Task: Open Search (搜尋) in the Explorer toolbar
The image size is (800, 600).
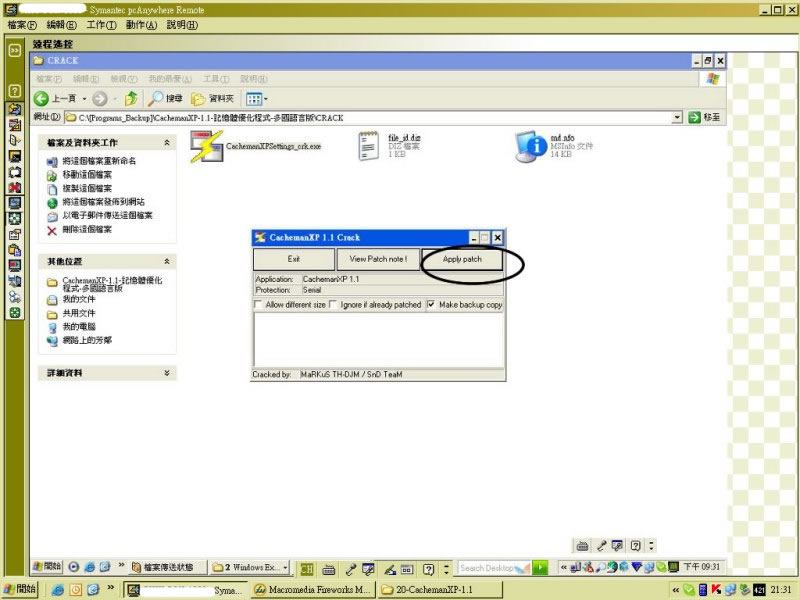Action: pyautogui.click(x=165, y=98)
